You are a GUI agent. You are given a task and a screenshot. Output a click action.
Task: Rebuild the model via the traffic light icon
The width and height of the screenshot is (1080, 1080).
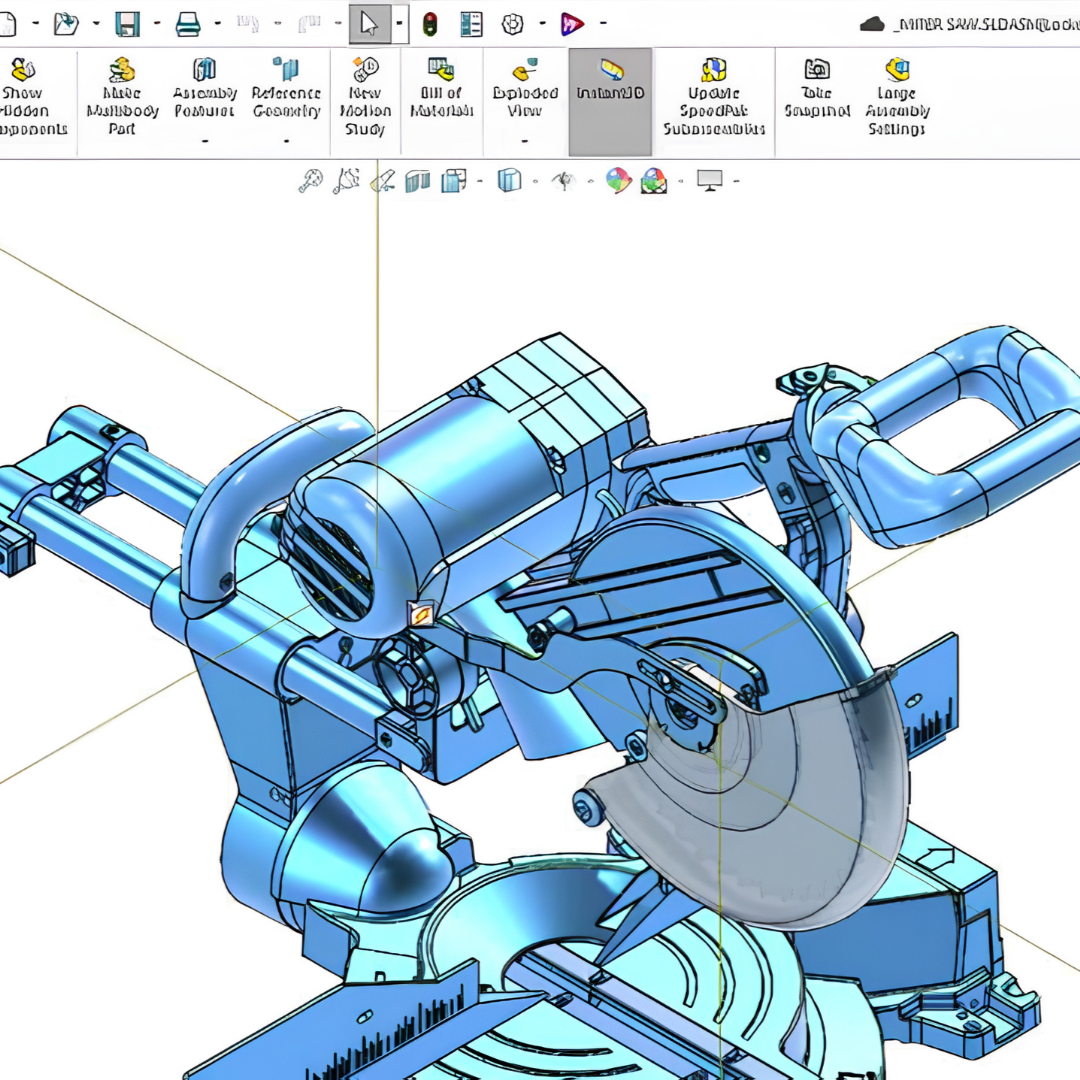click(x=430, y=24)
